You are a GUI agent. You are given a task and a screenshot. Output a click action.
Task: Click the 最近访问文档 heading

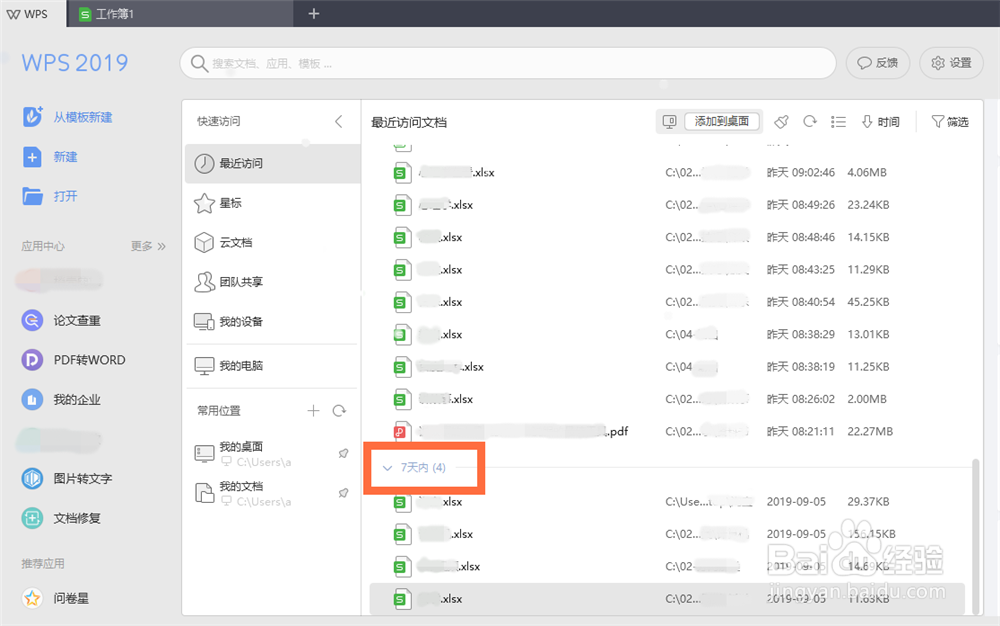tap(409, 122)
